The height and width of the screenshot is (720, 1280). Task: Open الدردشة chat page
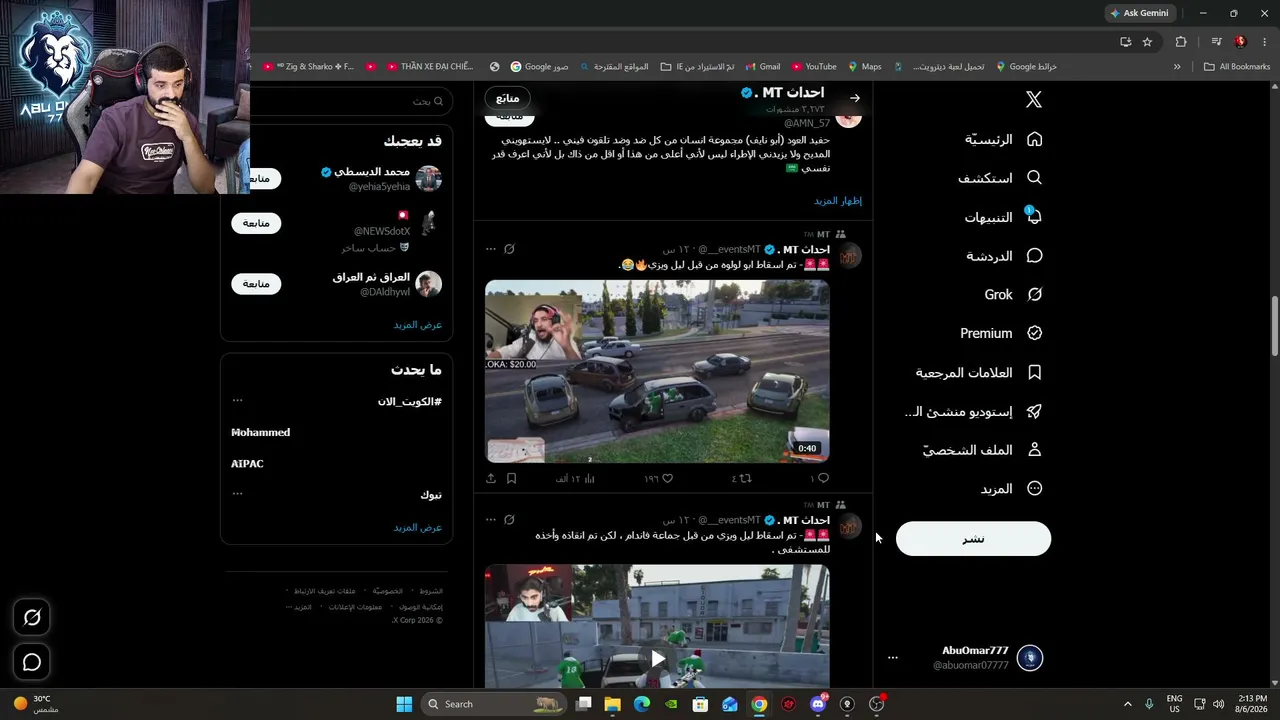point(1004,256)
